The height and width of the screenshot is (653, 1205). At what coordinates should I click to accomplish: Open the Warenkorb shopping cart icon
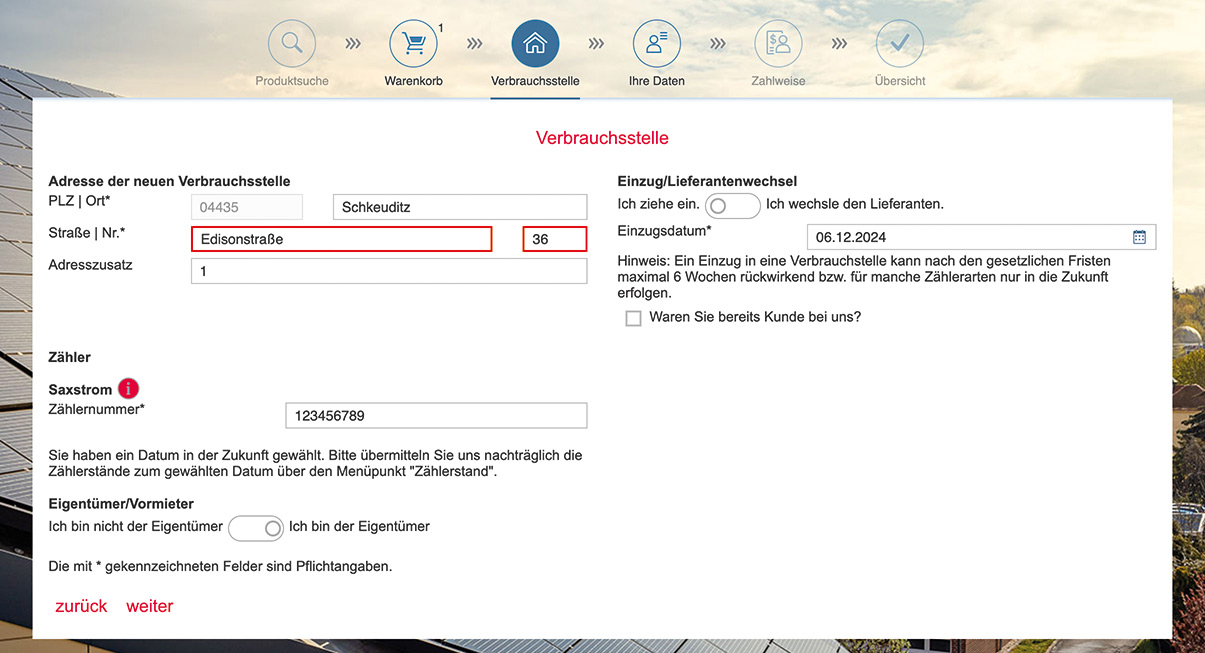413,44
